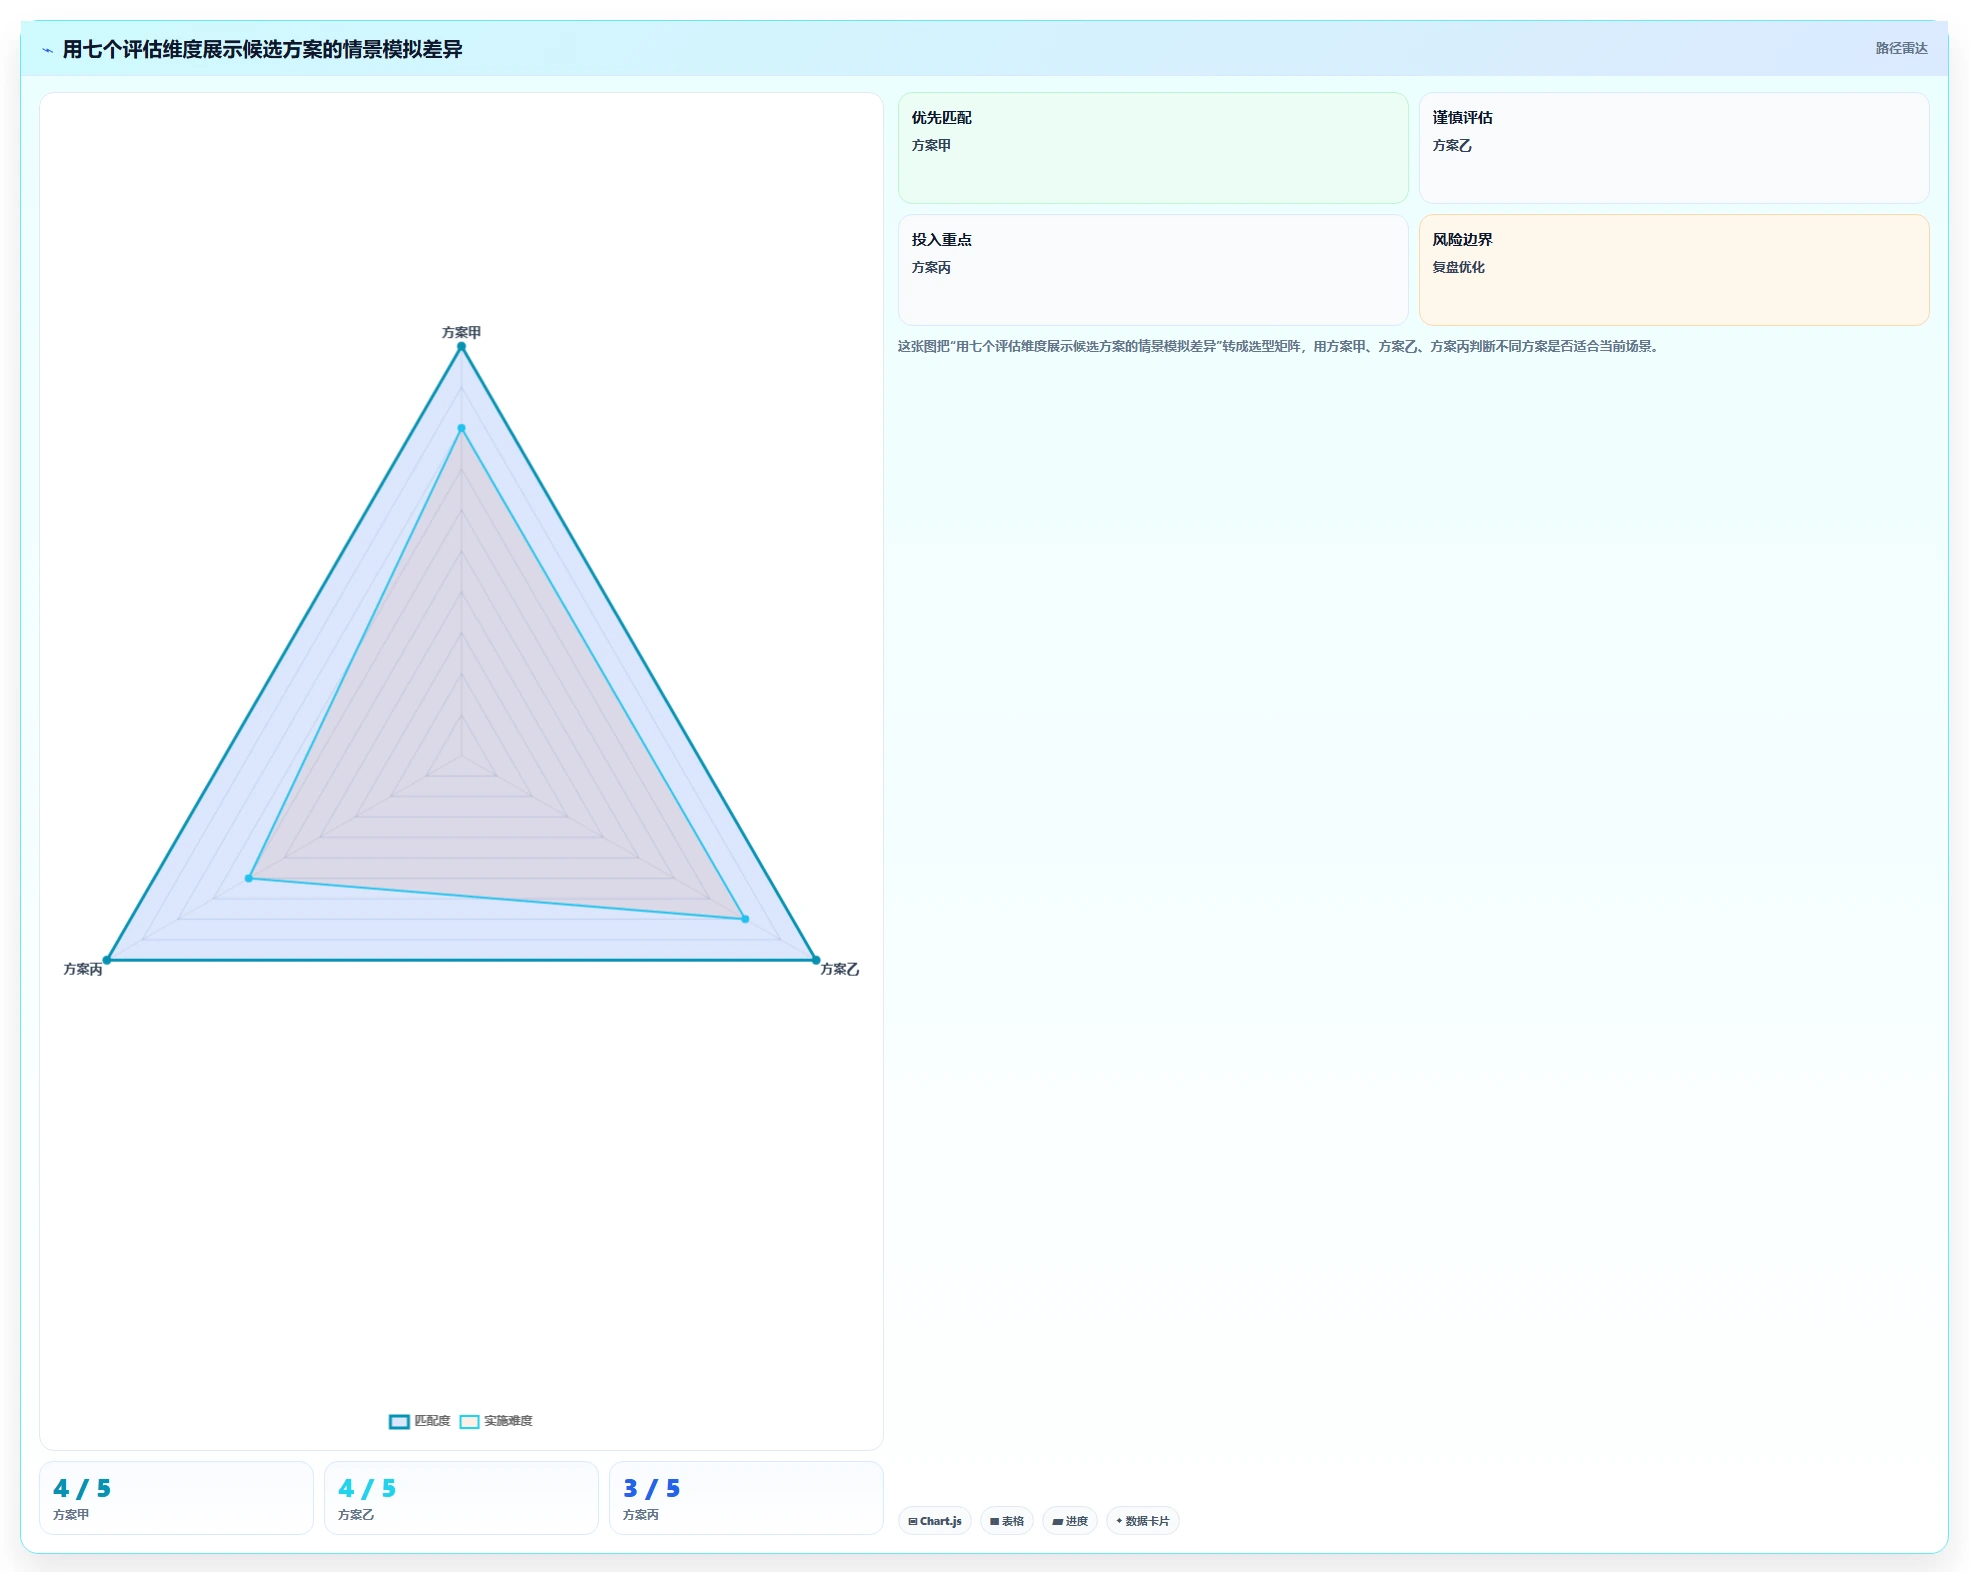The width and height of the screenshot is (1969, 1572).
Task: Click the 路径雷达 label in the header
Action: click(x=1901, y=49)
